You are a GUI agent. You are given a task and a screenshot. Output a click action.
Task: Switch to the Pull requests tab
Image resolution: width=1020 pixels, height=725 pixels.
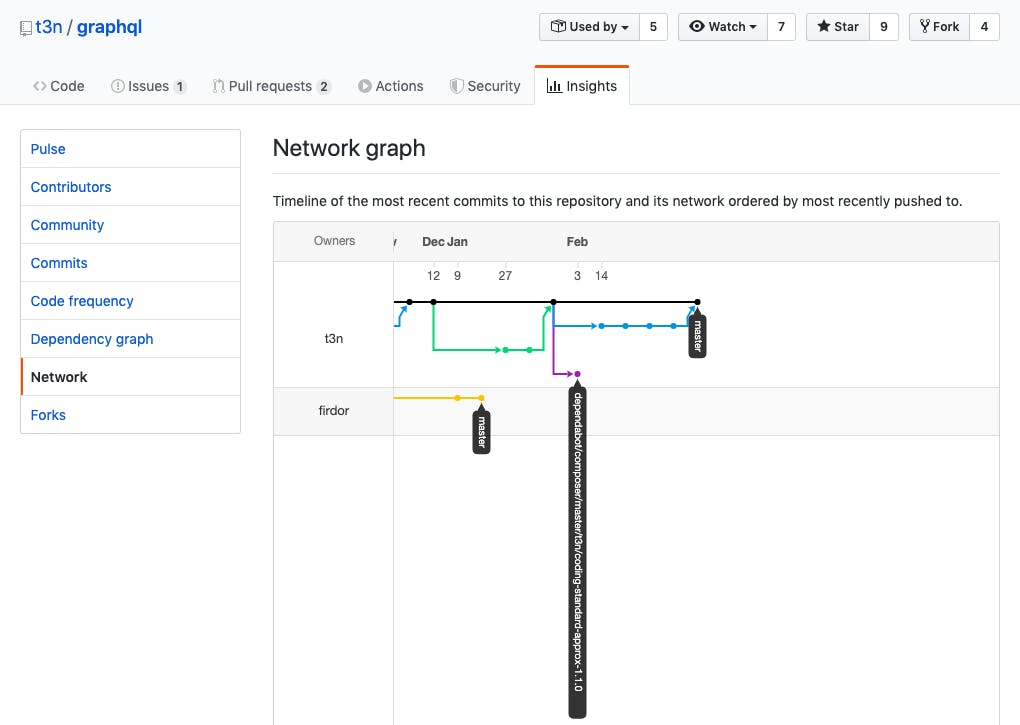pyautogui.click(x=272, y=86)
